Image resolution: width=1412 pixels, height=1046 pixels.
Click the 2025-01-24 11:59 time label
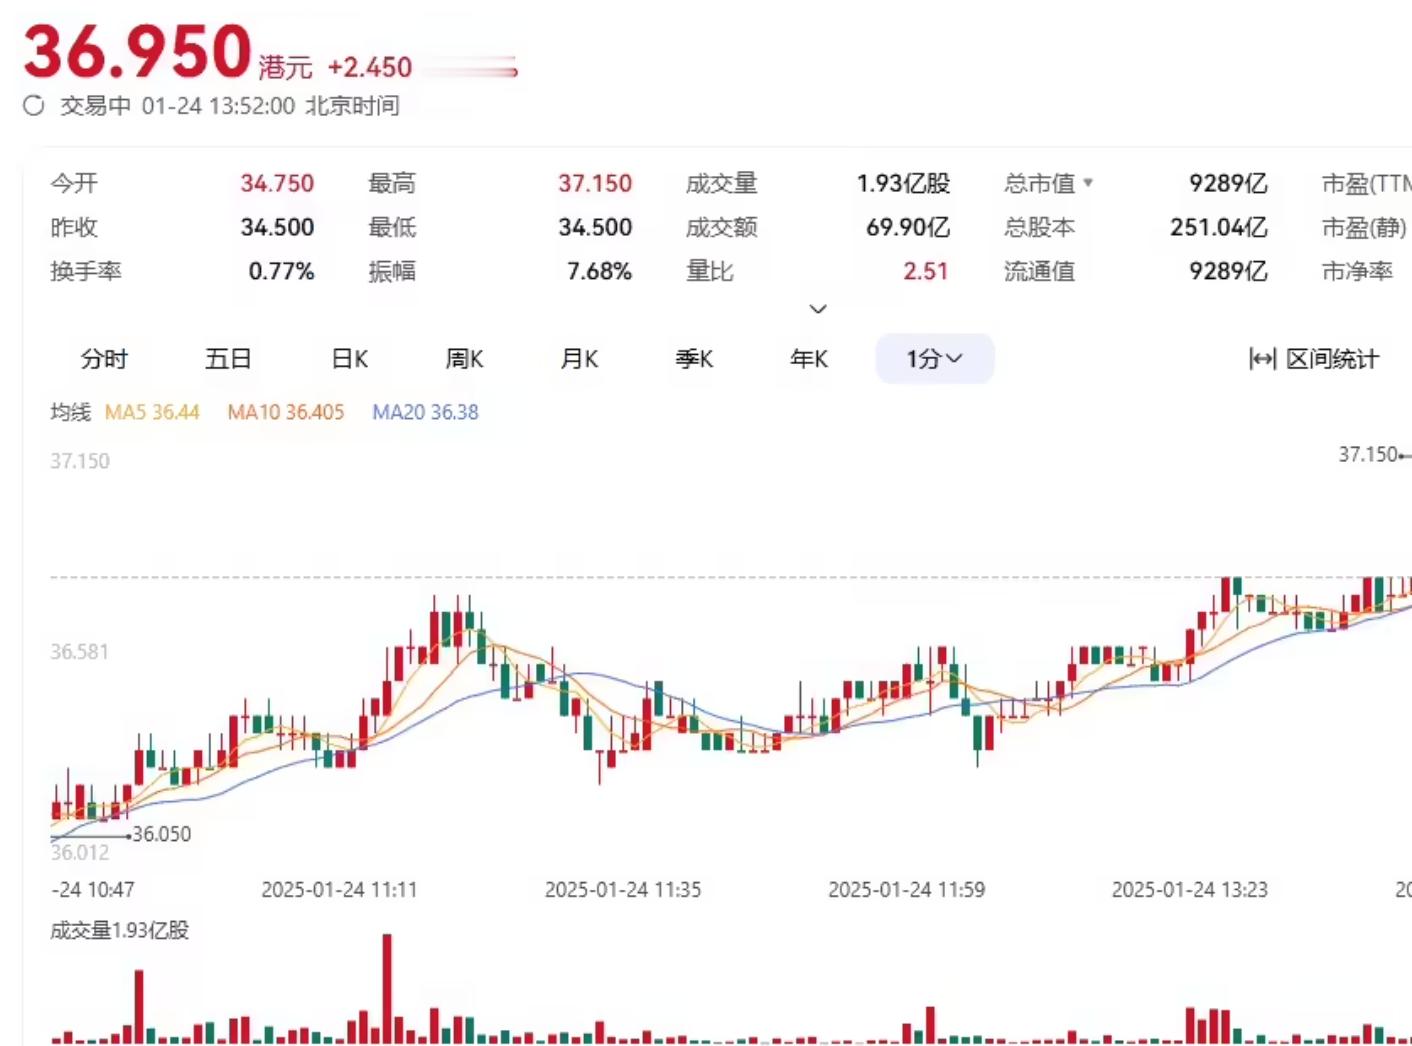[907, 889]
